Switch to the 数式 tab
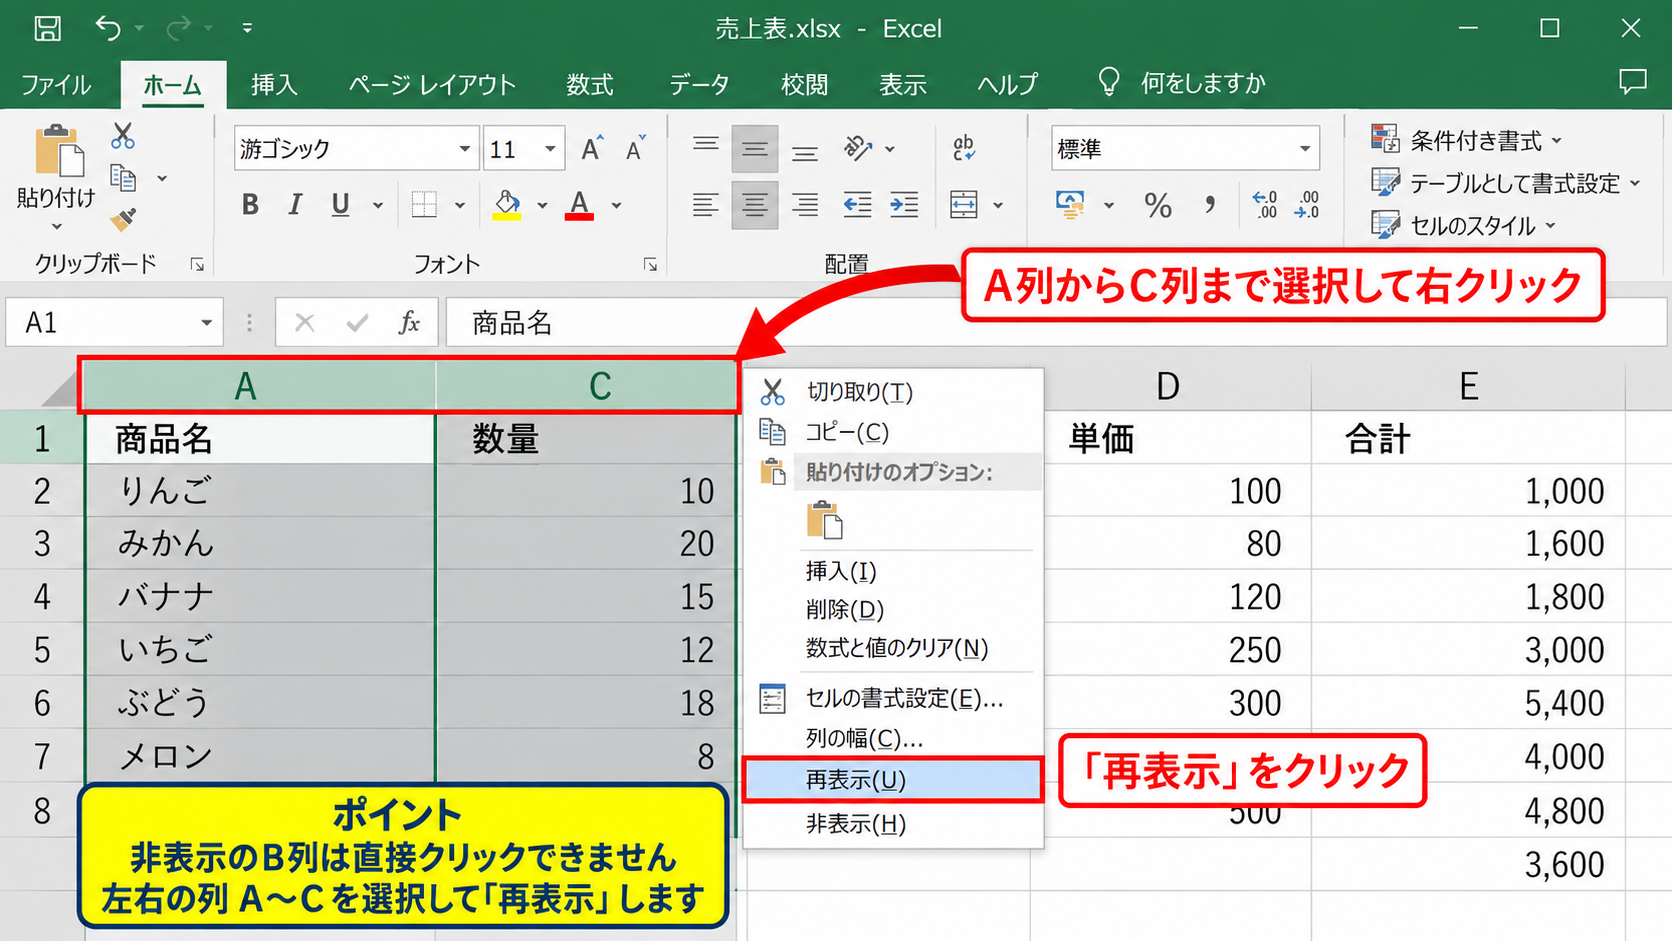 point(590,84)
